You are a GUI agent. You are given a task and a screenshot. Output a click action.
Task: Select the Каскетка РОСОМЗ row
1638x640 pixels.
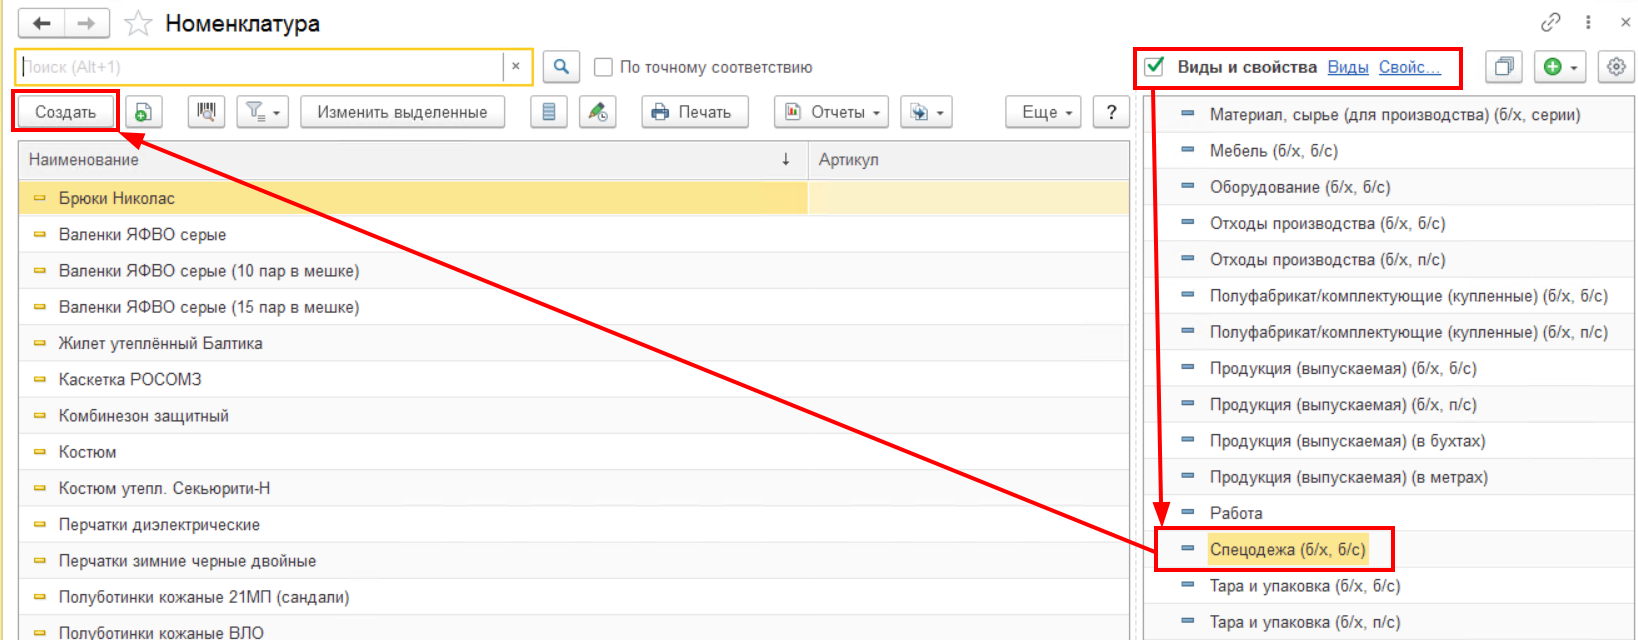tap(574, 379)
